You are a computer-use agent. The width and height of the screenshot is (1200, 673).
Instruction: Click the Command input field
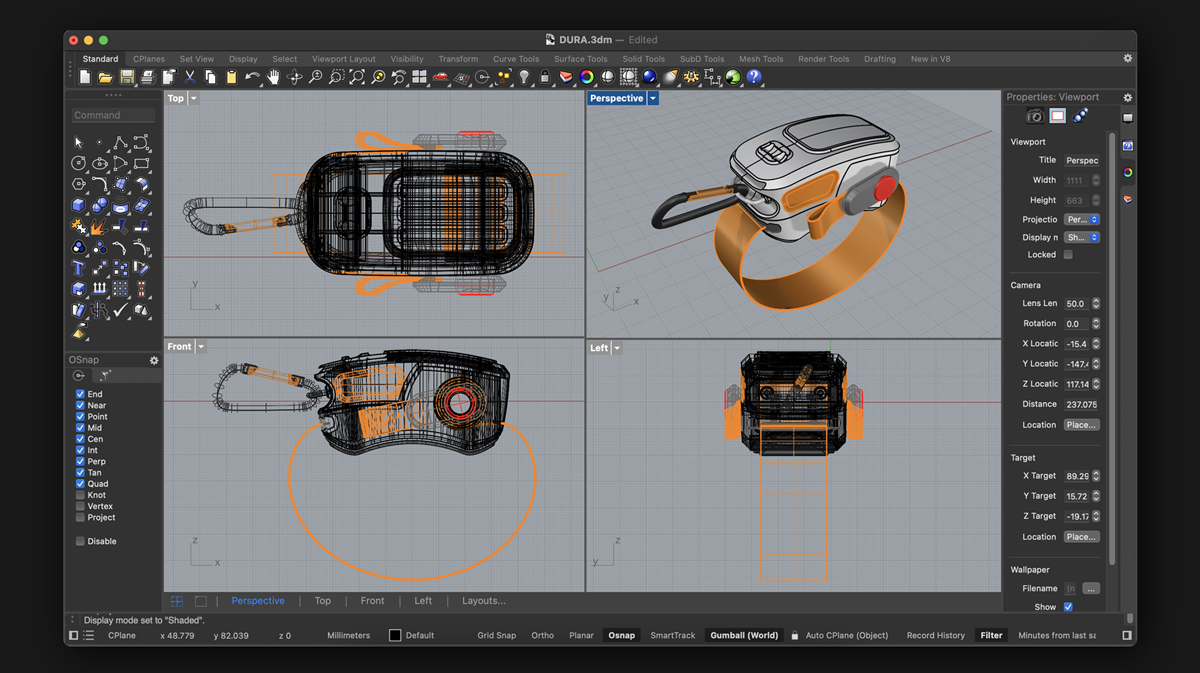pyautogui.click(x=114, y=115)
